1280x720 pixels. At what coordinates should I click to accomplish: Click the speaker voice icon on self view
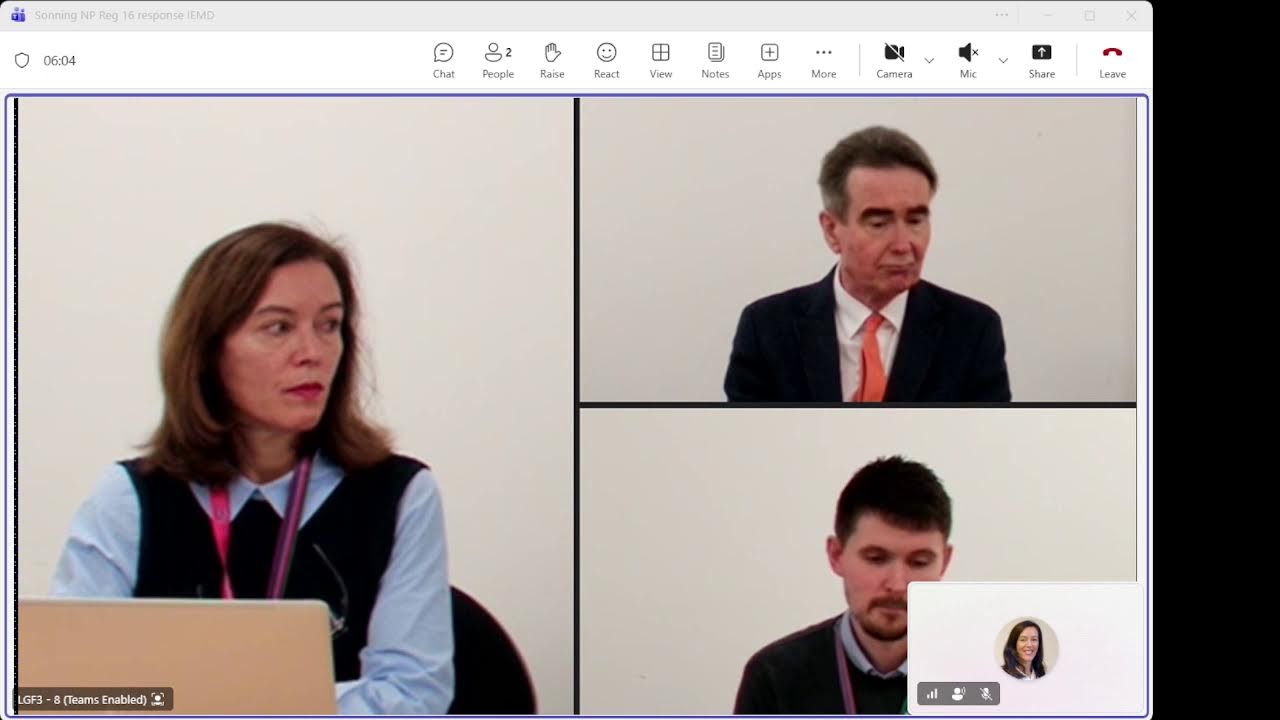[958, 694]
